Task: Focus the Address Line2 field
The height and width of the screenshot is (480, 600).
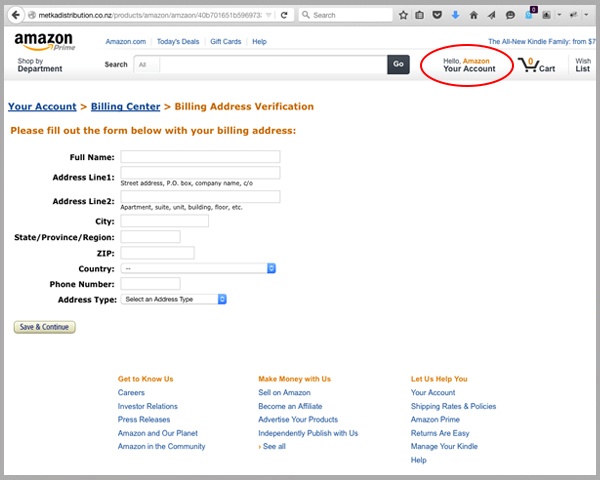Action: 200,196
